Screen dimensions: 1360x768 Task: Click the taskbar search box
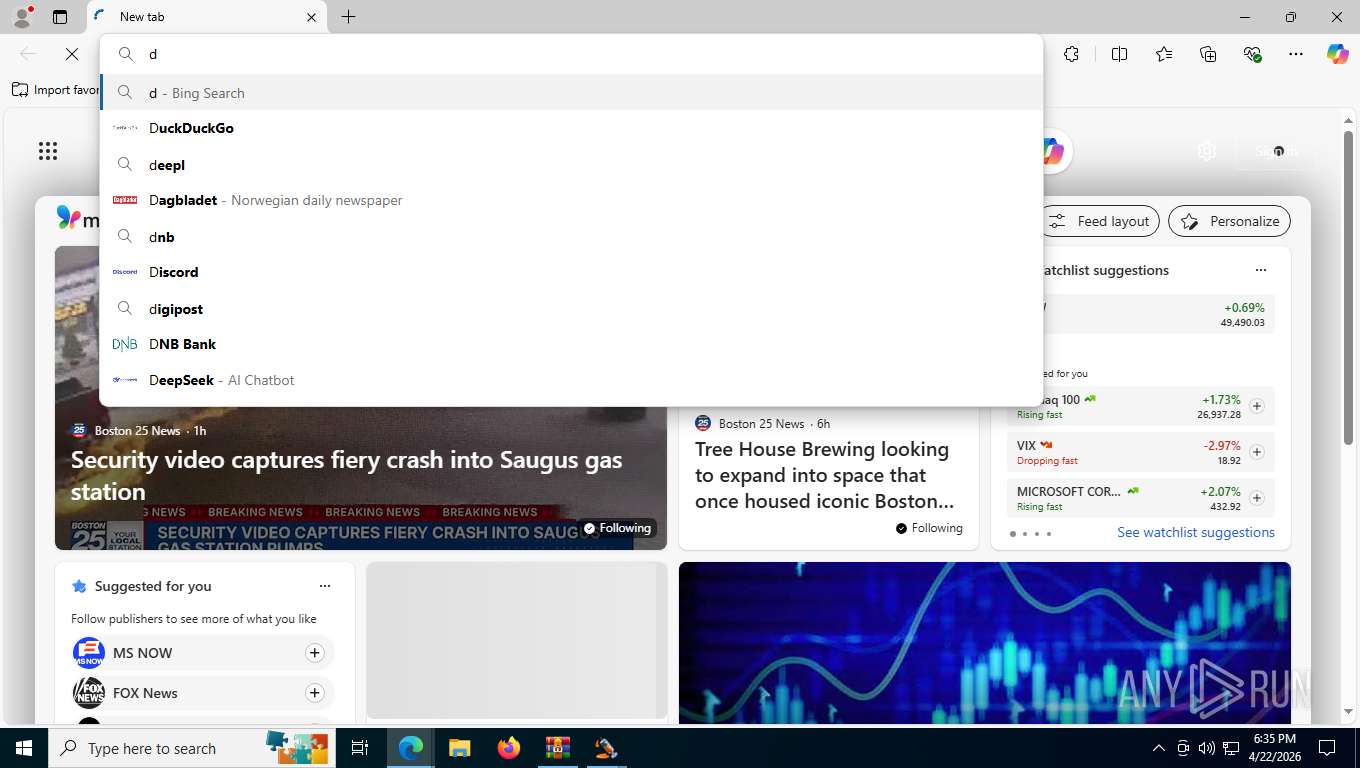point(190,748)
